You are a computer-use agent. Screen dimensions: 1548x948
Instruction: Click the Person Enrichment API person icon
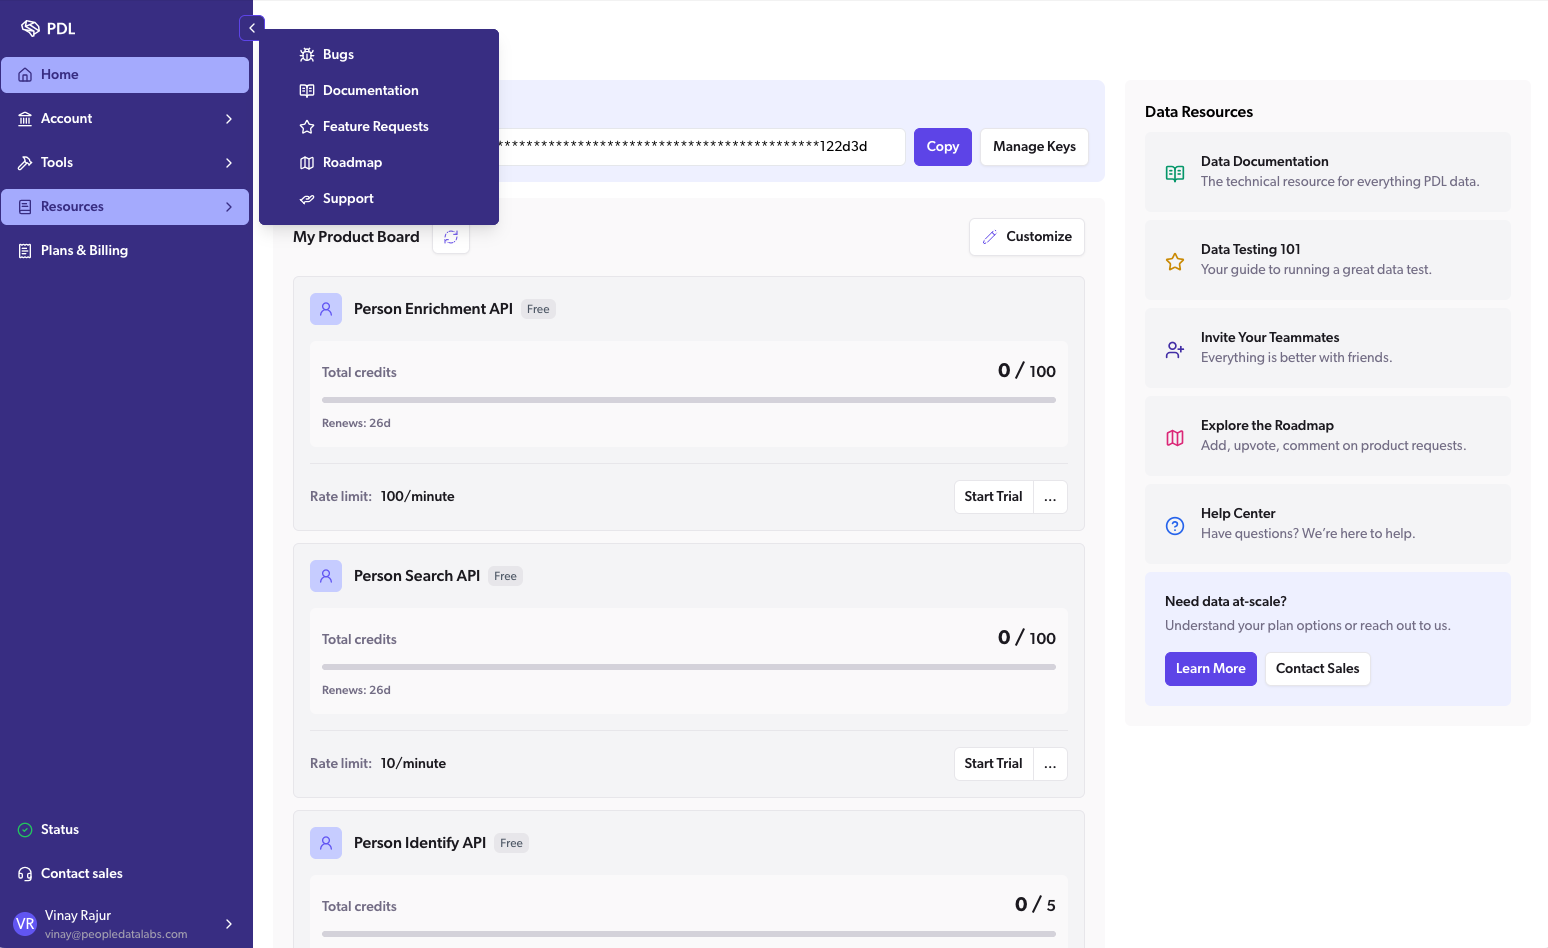326,309
